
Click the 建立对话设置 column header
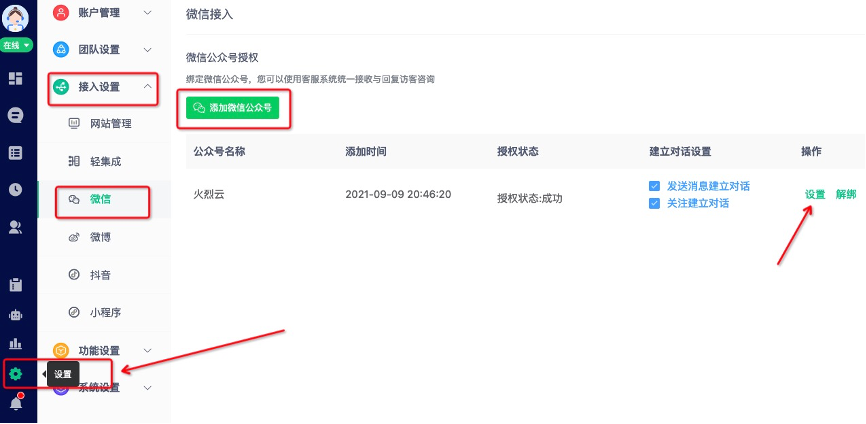[x=680, y=151]
